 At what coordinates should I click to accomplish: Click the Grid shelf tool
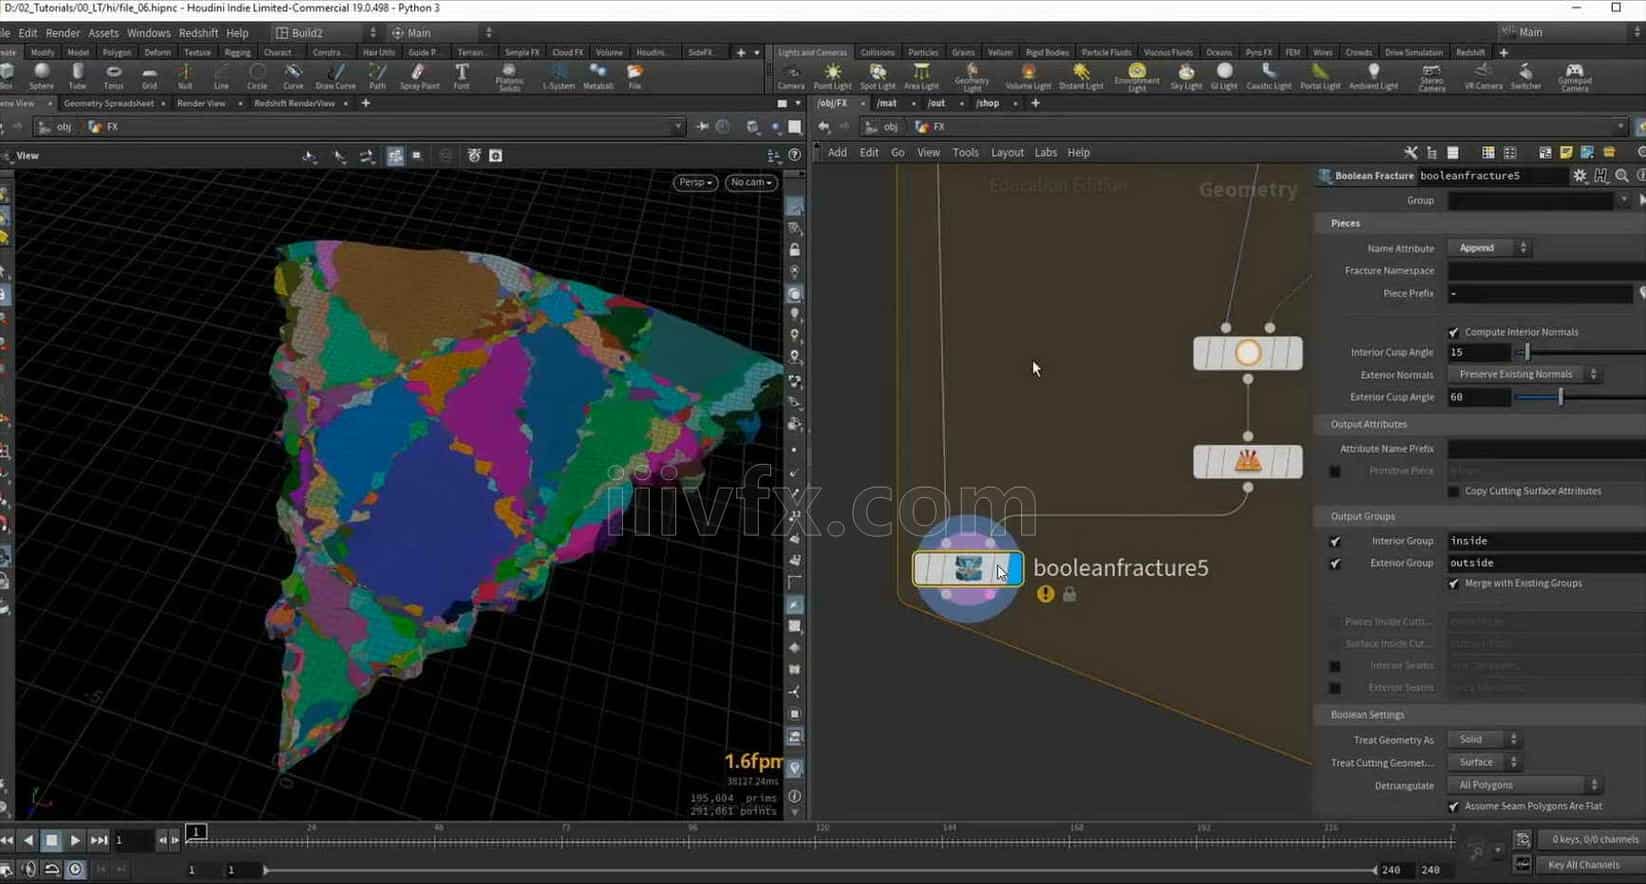point(150,76)
